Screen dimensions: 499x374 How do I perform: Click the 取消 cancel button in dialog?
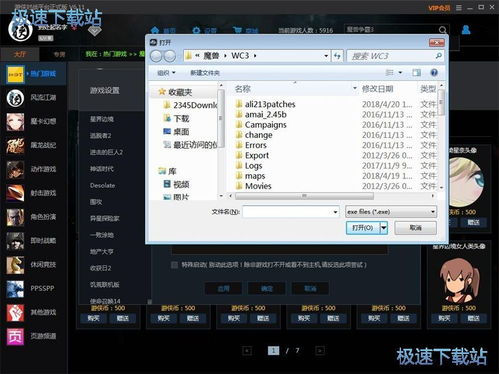pyautogui.click(x=415, y=228)
